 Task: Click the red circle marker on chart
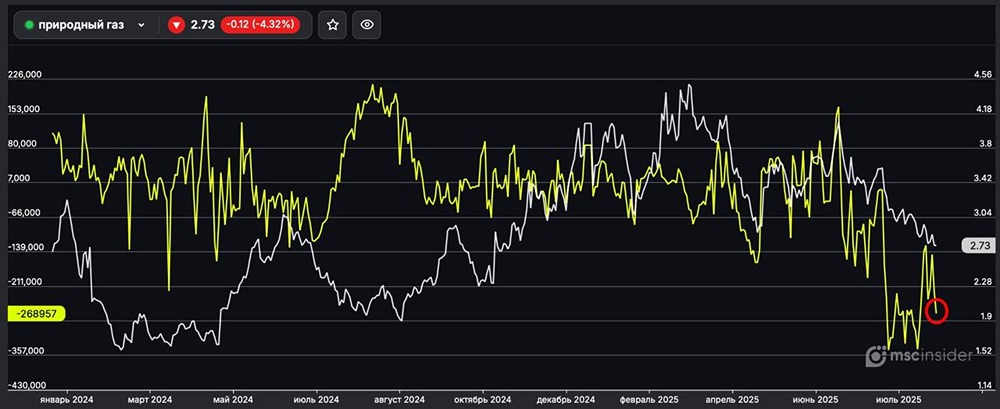pyautogui.click(x=937, y=311)
